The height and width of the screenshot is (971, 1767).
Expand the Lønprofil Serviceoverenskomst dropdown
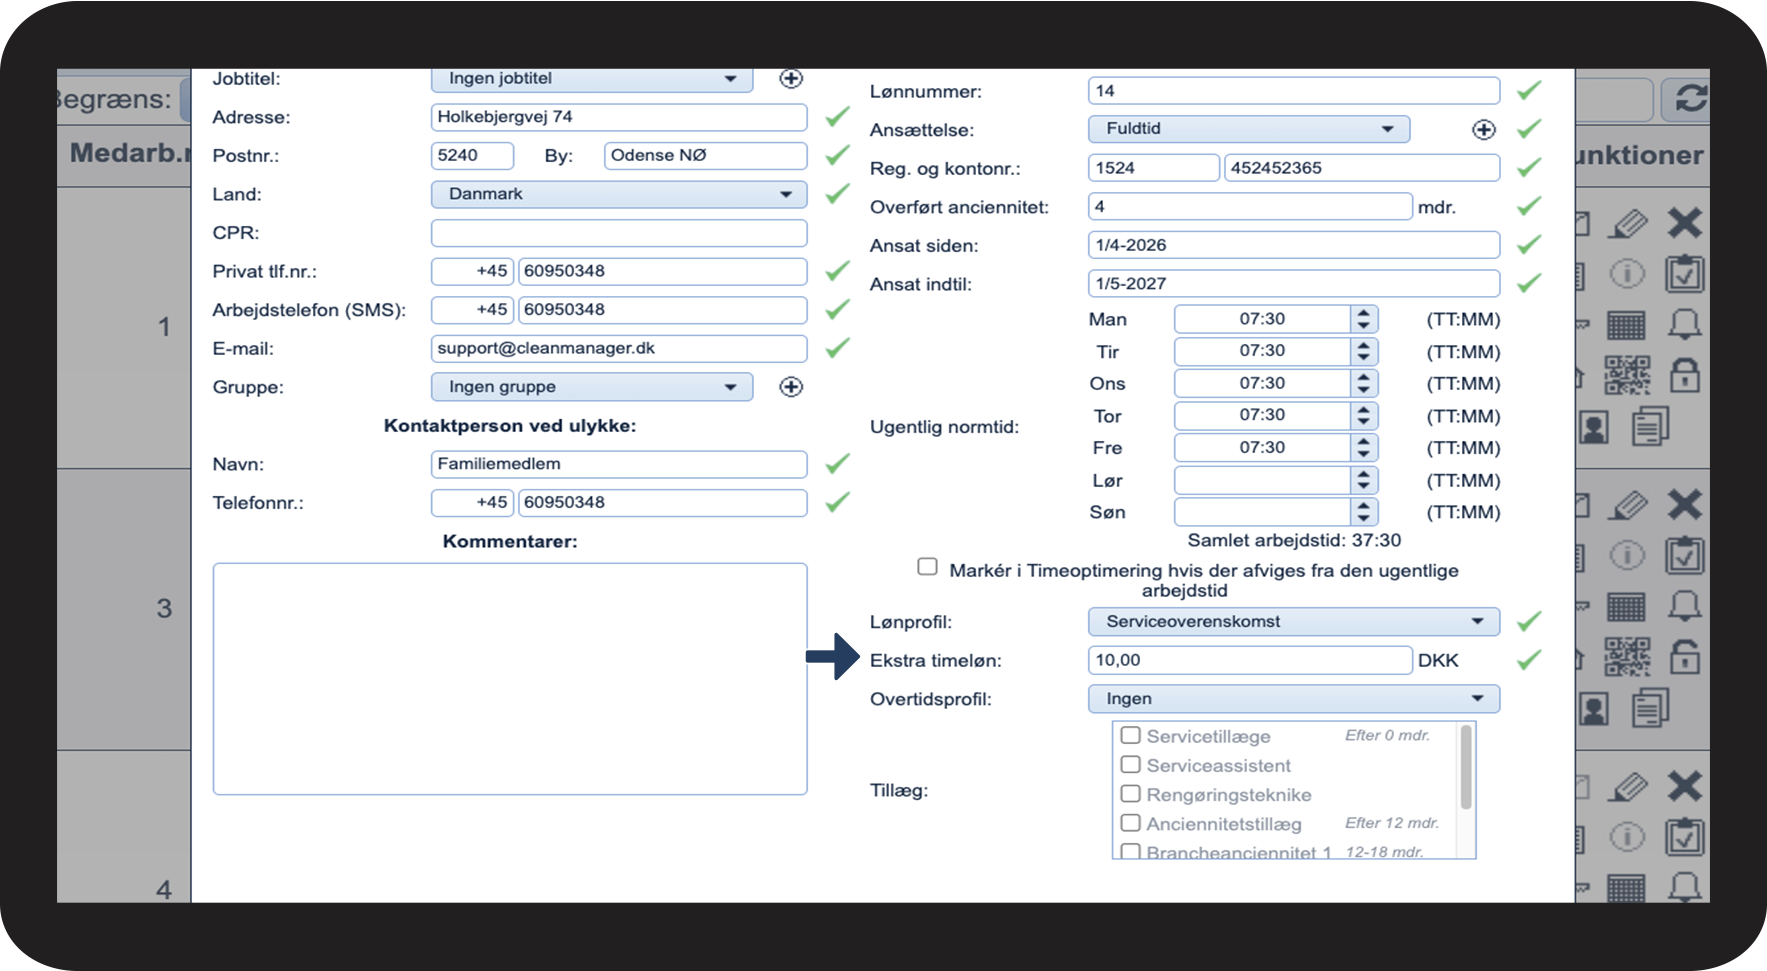pyautogui.click(x=1294, y=622)
